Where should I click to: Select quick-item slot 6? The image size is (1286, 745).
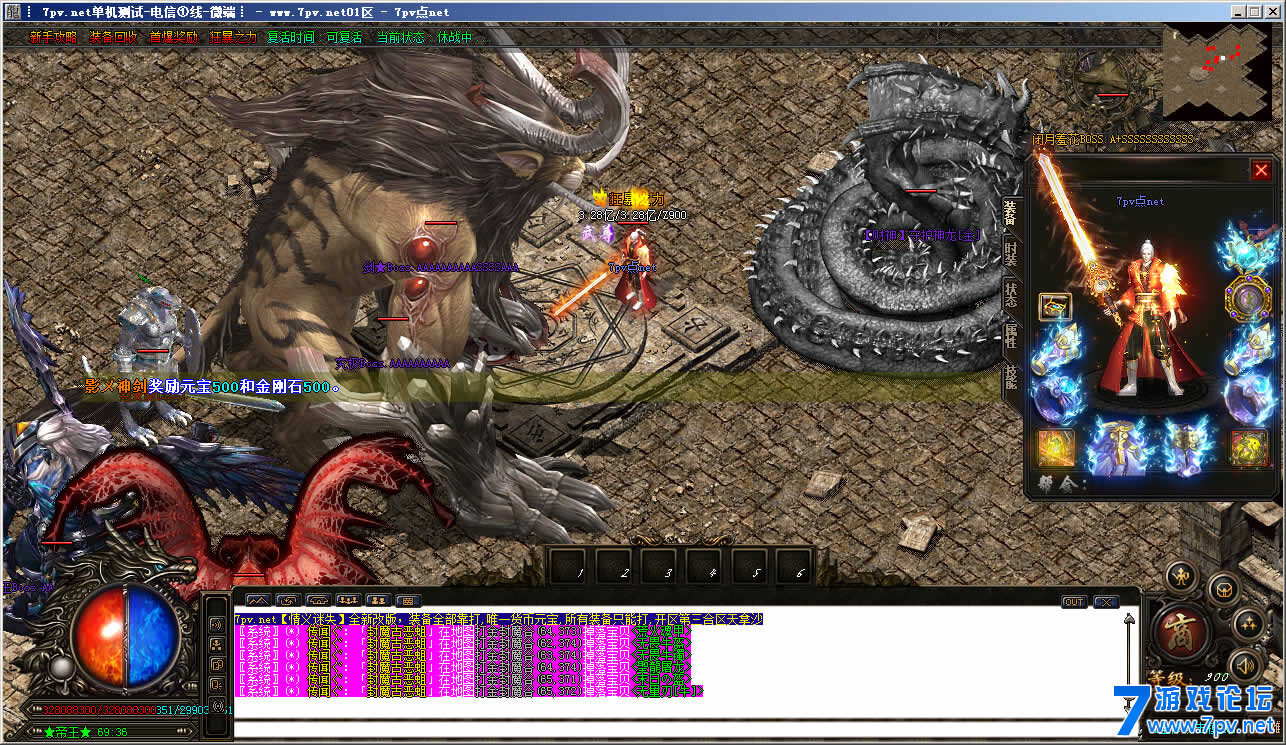(x=794, y=567)
